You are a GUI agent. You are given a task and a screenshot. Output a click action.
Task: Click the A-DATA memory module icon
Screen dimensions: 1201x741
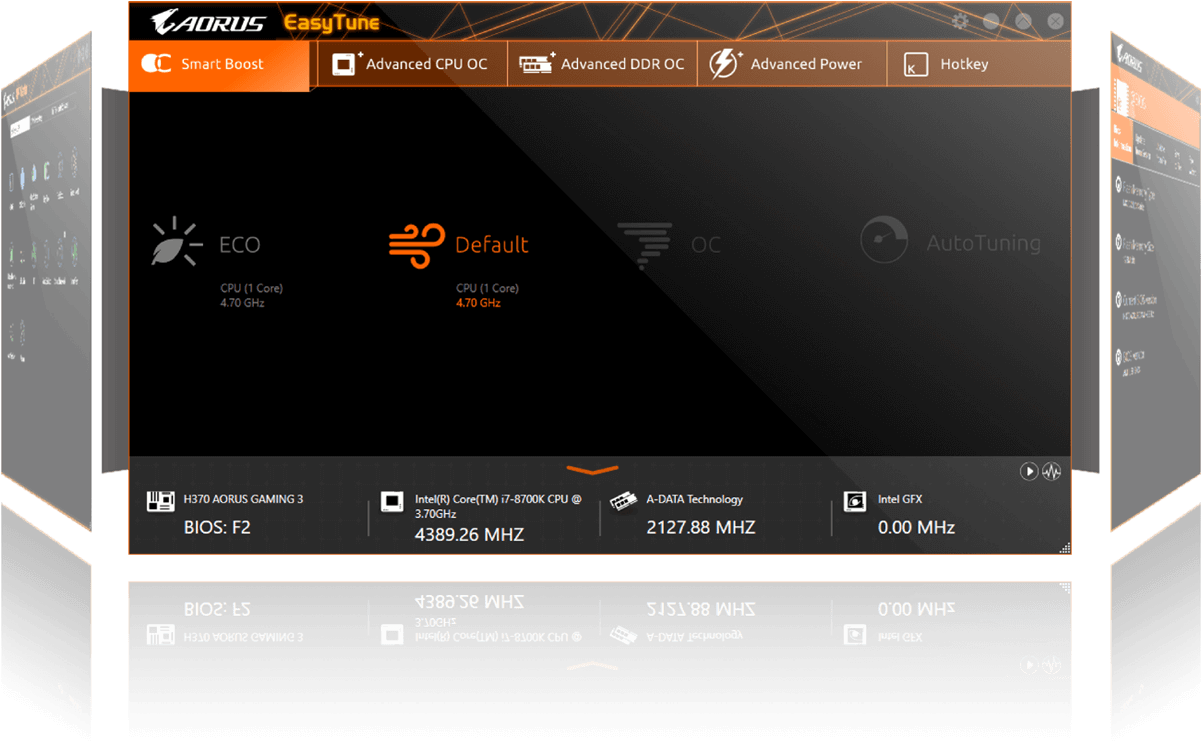coord(624,500)
